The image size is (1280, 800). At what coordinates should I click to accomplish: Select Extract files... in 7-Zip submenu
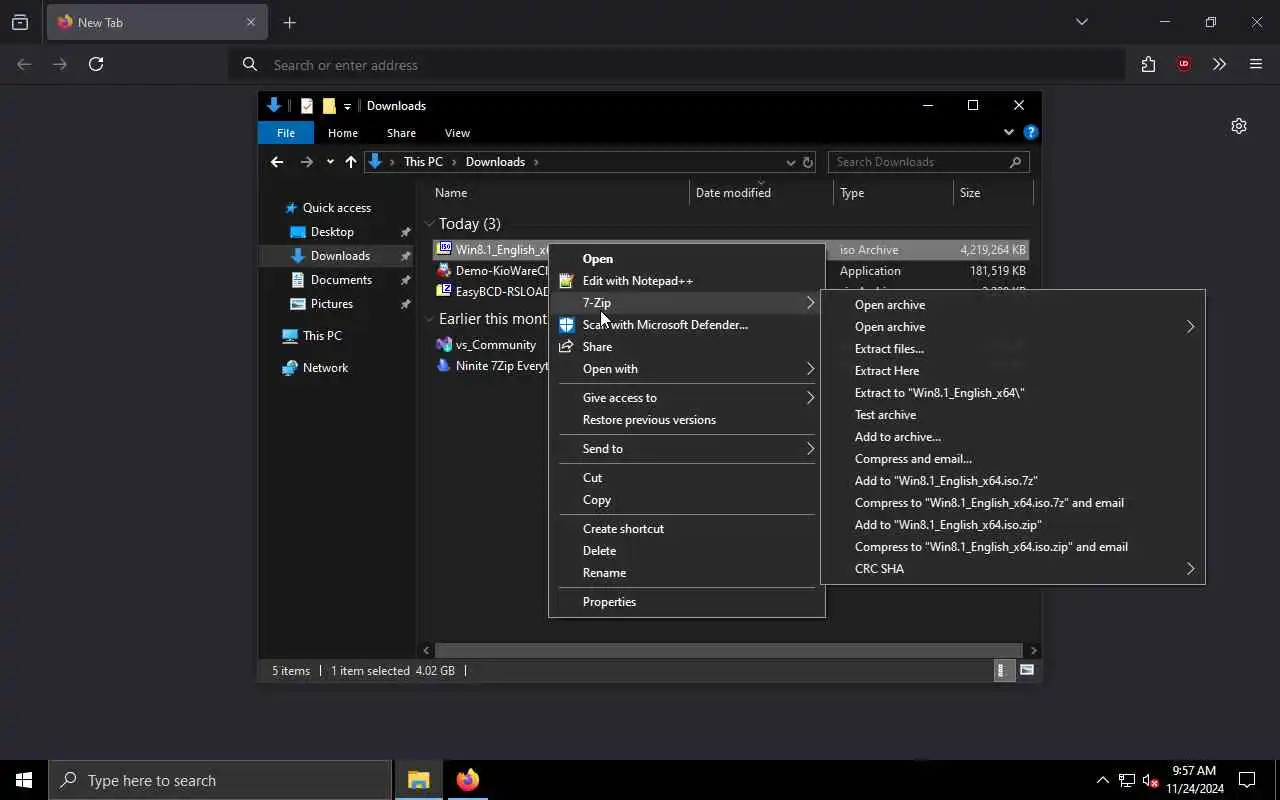(1012, 349)
